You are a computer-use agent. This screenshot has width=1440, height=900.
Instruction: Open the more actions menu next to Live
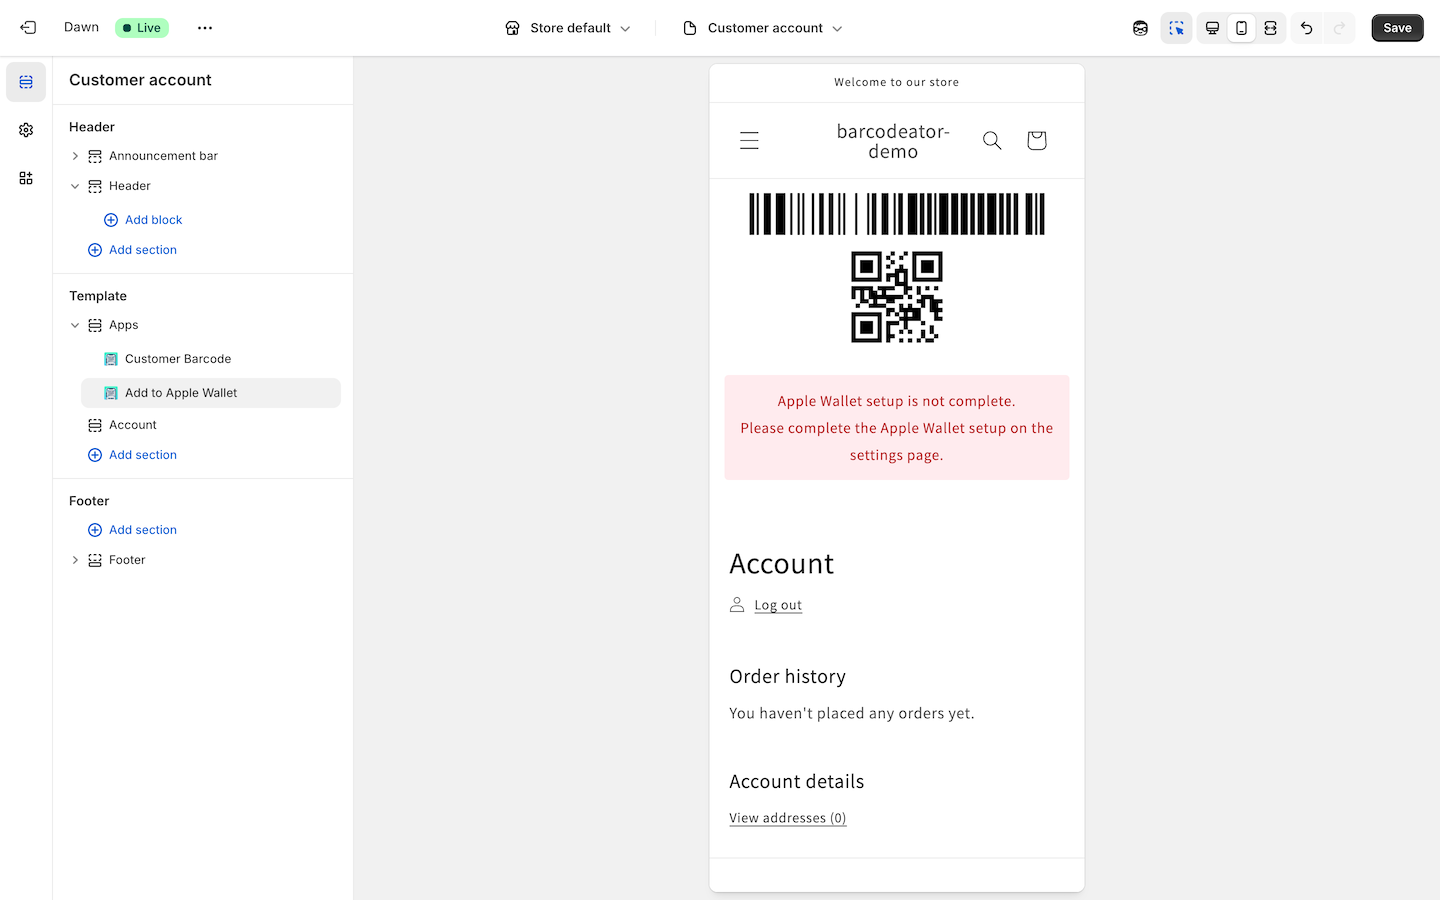click(204, 27)
